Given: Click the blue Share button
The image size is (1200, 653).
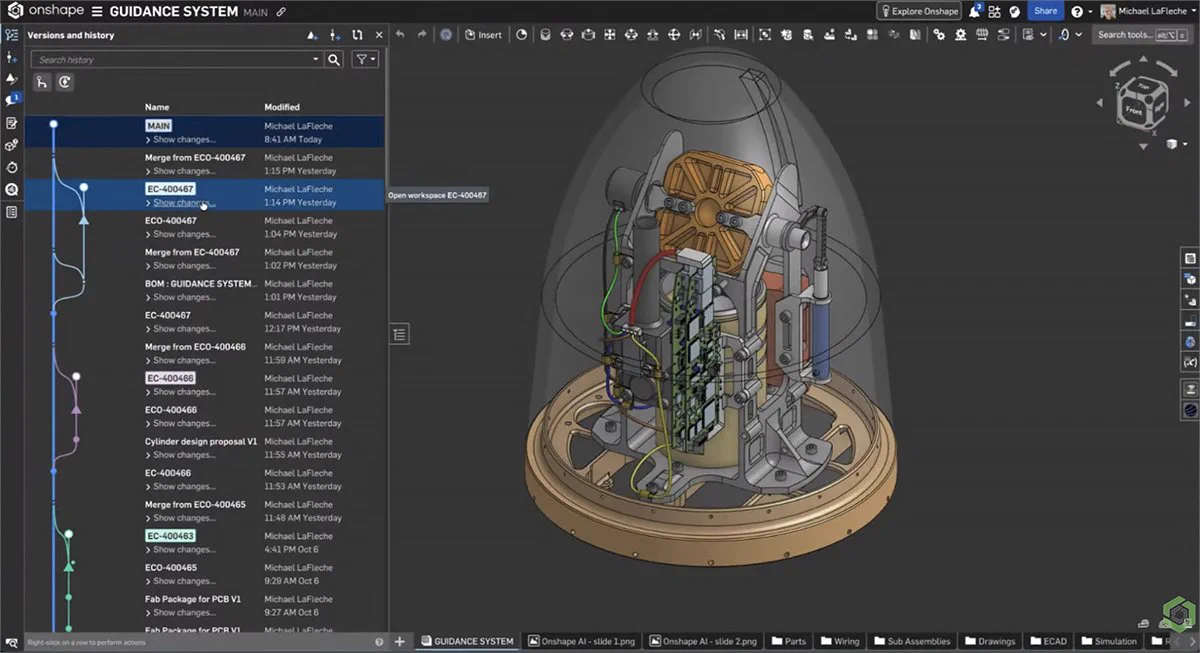Looking at the screenshot, I should (1045, 11).
